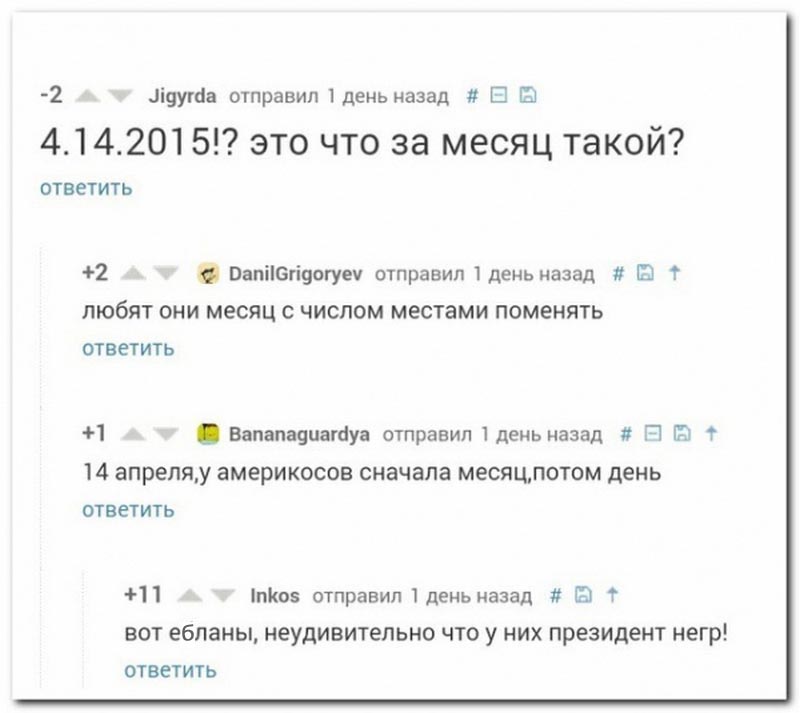Upvote DanilGrigoryev's comment
This screenshot has height=713, width=800.
click(x=133, y=272)
